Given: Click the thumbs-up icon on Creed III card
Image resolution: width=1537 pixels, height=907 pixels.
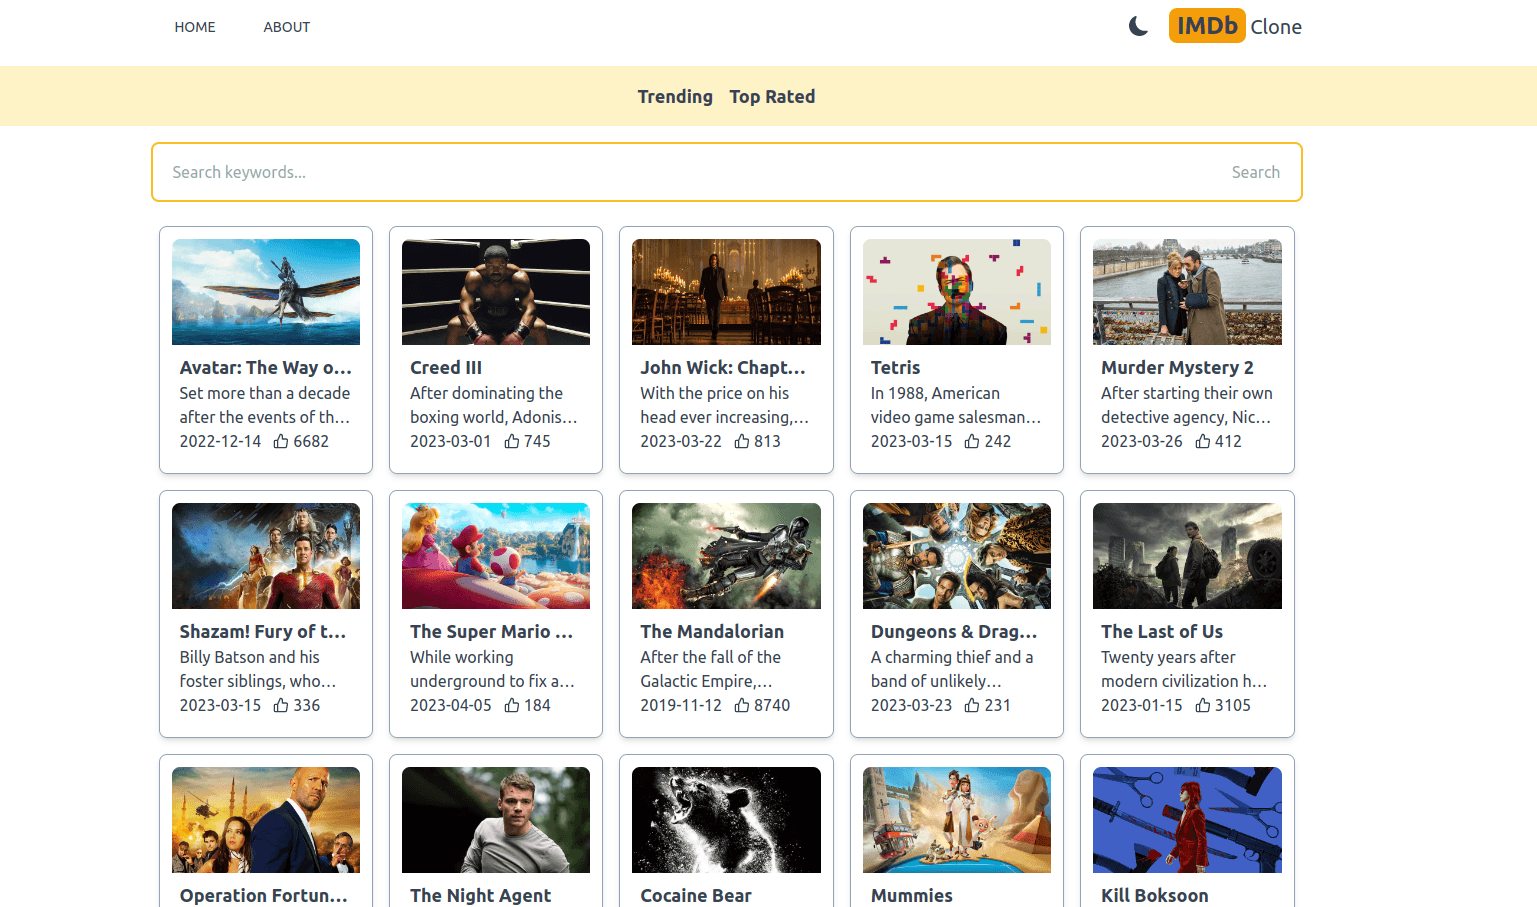Looking at the screenshot, I should coord(512,441).
